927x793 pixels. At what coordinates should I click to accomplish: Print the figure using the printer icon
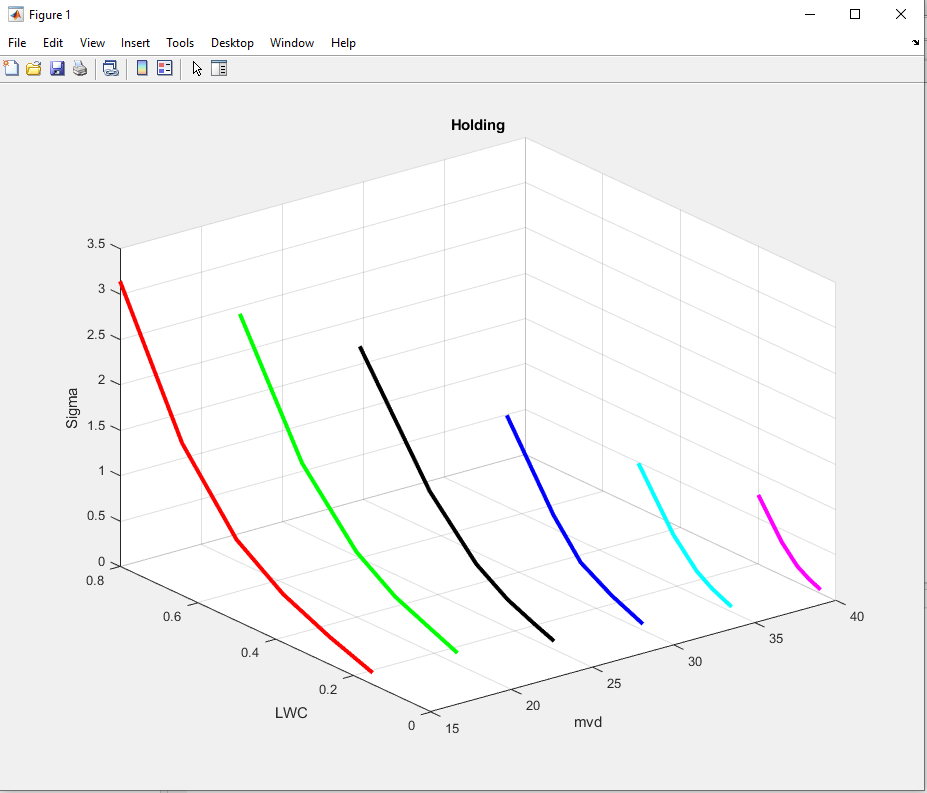click(80, 68)
